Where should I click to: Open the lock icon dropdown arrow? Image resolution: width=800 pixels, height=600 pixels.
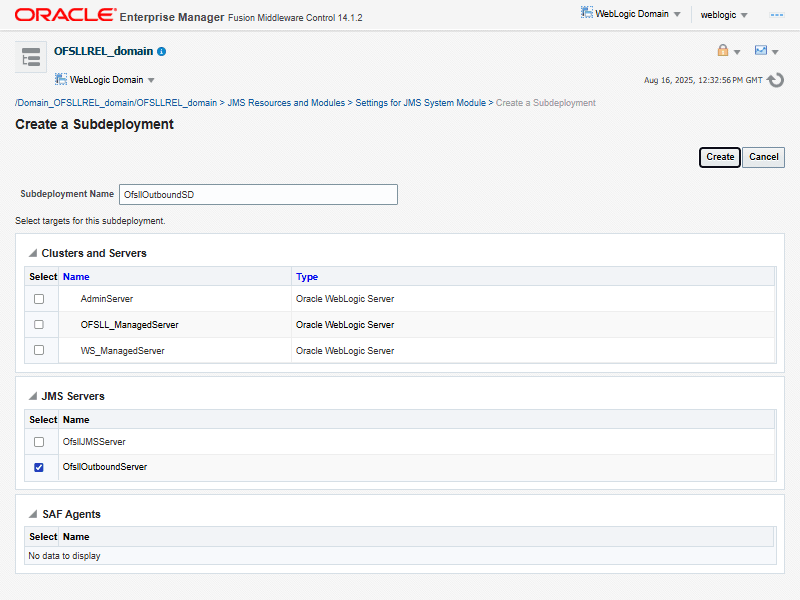(737, 52)
